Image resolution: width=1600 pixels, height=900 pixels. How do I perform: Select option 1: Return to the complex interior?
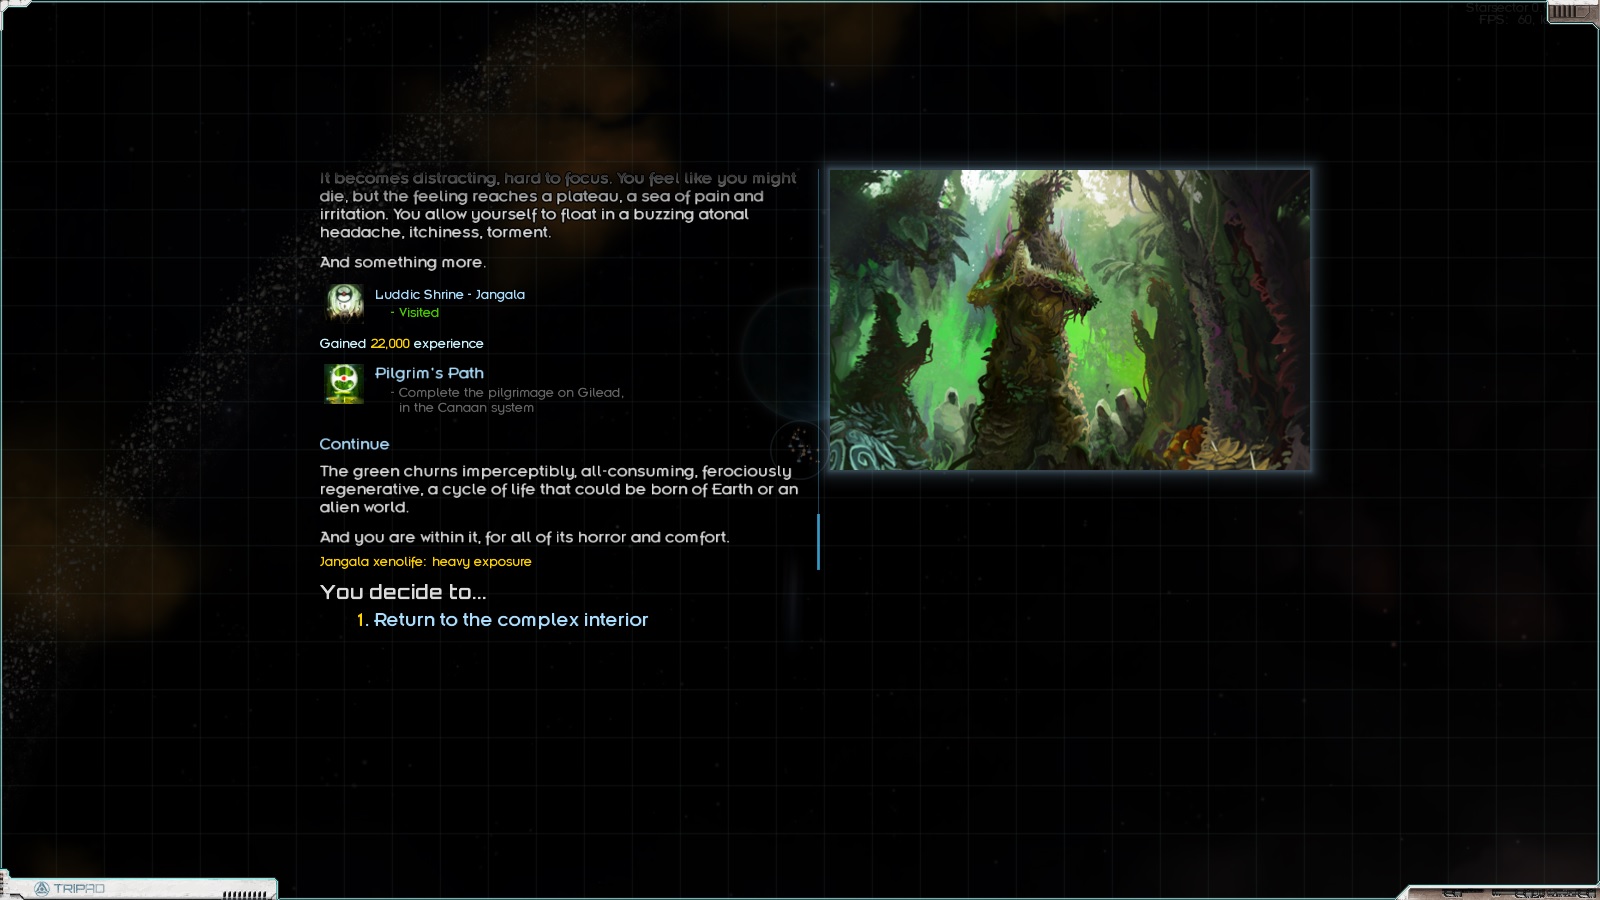click(x=510, y=620)
